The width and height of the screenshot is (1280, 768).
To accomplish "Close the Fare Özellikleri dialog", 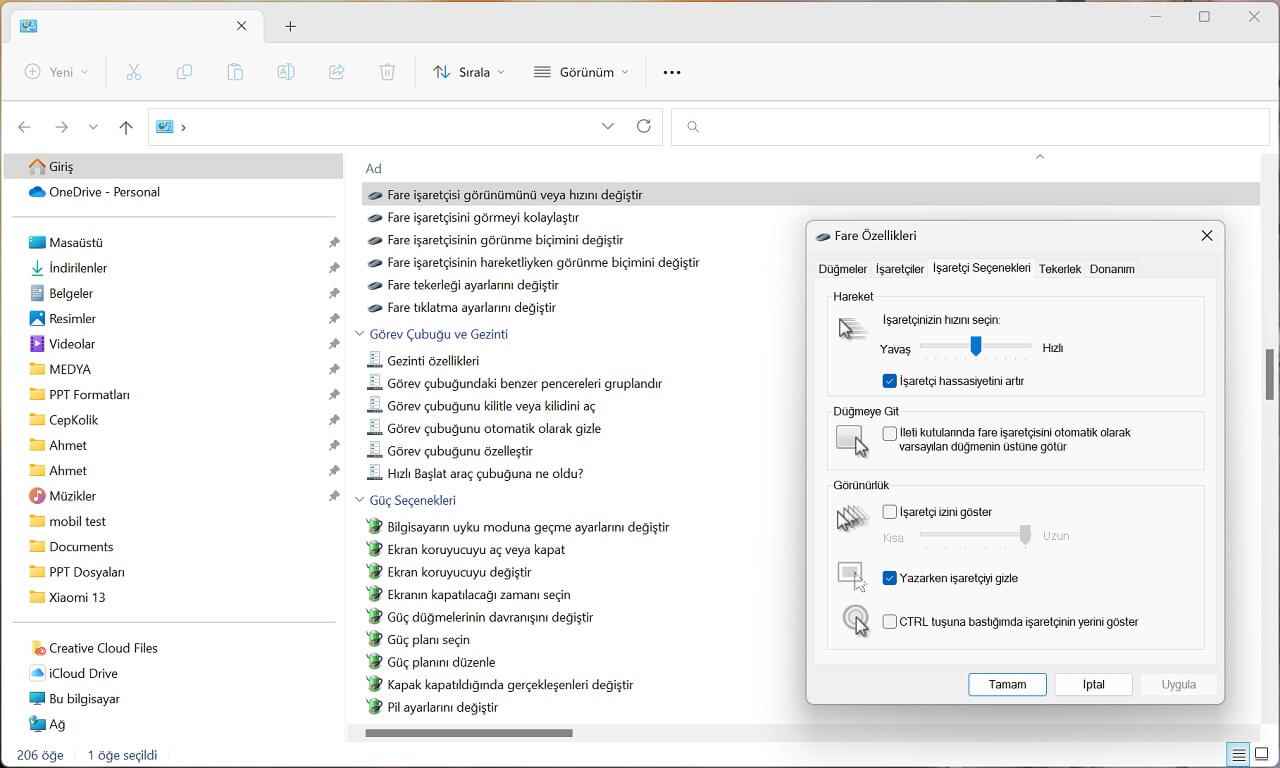I will click(x=1207, y=236).
